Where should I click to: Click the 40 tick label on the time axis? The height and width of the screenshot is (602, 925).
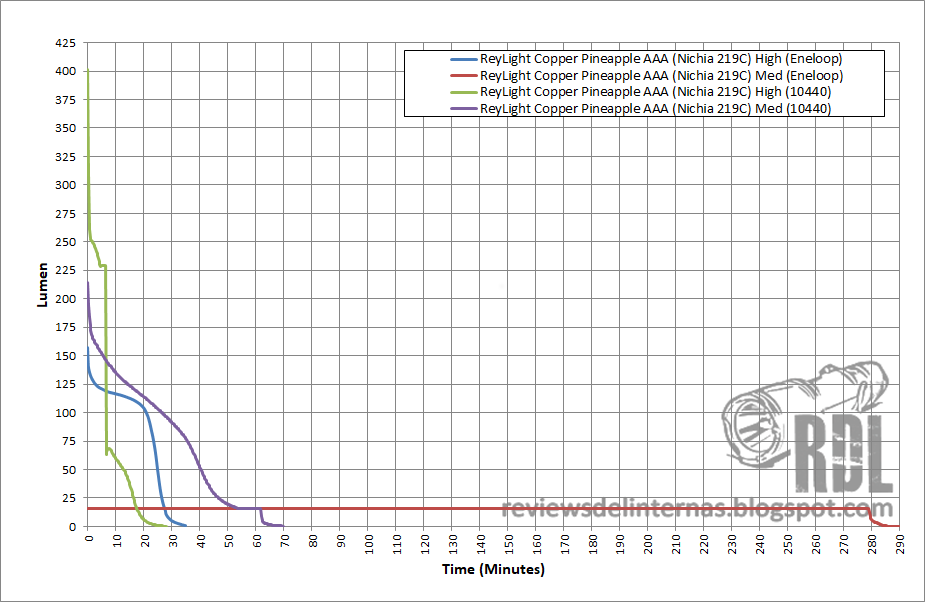(x=201, y=540)
